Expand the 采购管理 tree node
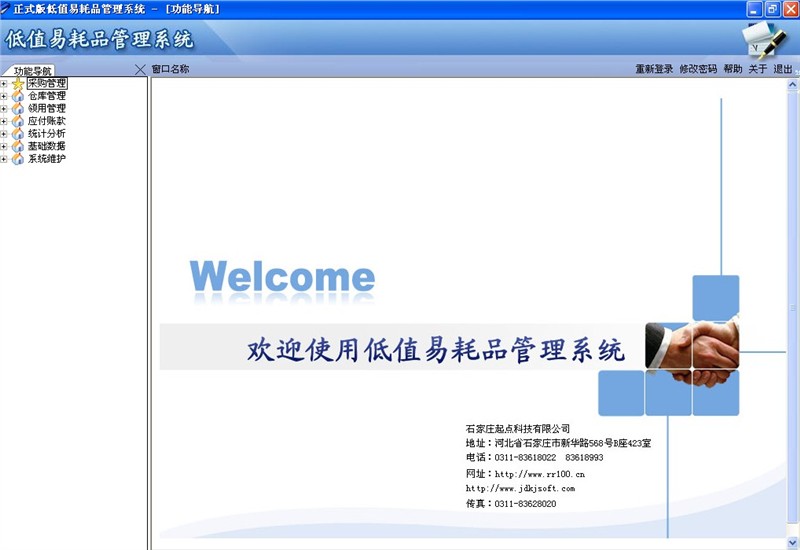Image resolution: width=800 pixels, height=550 pixels. [x=4, y=84]
